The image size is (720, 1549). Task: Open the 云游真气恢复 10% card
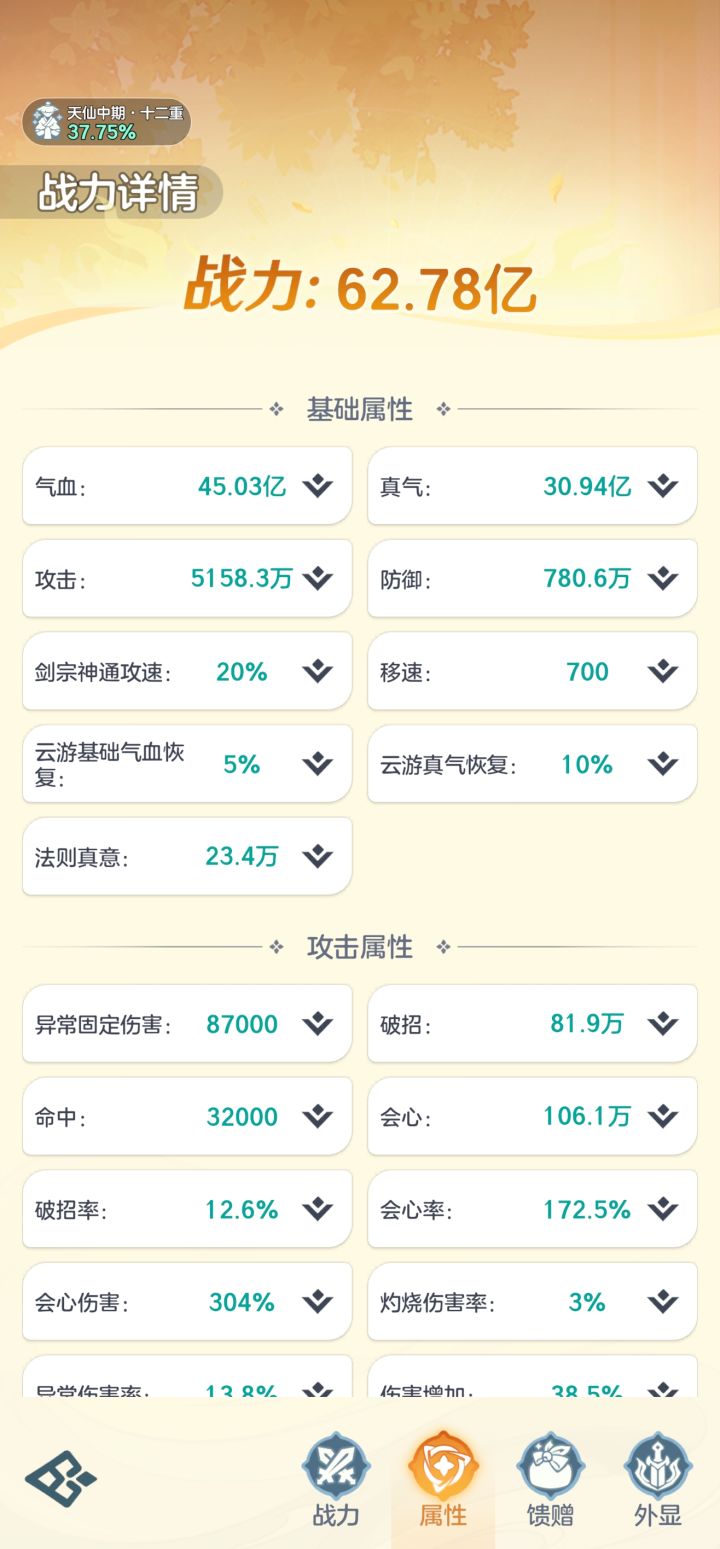pyautogui.click(x=532, y=764)
